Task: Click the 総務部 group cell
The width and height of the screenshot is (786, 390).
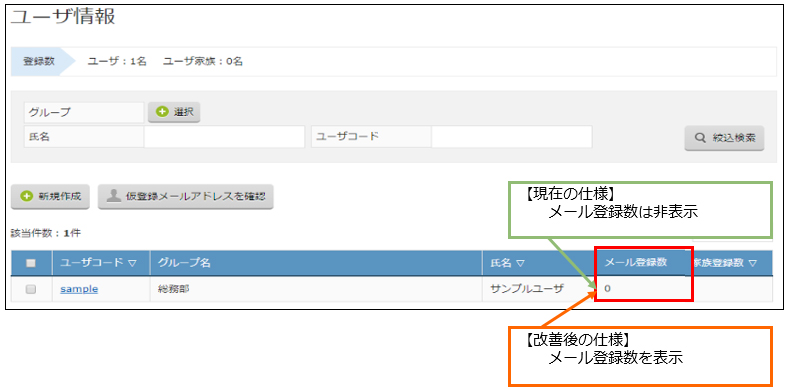Action: click(316, 289)
